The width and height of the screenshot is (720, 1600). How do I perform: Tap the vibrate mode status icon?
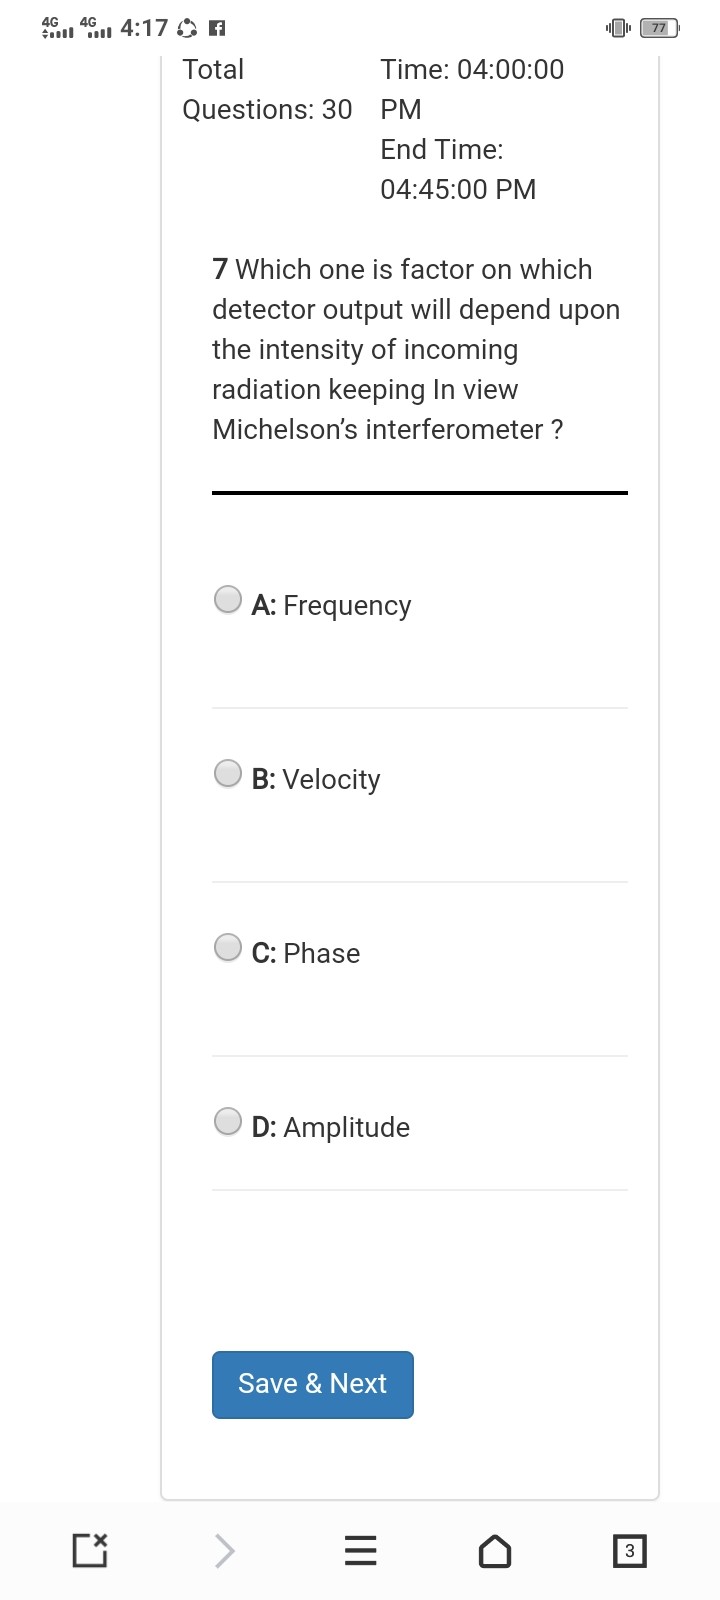[x=618, y=28]
